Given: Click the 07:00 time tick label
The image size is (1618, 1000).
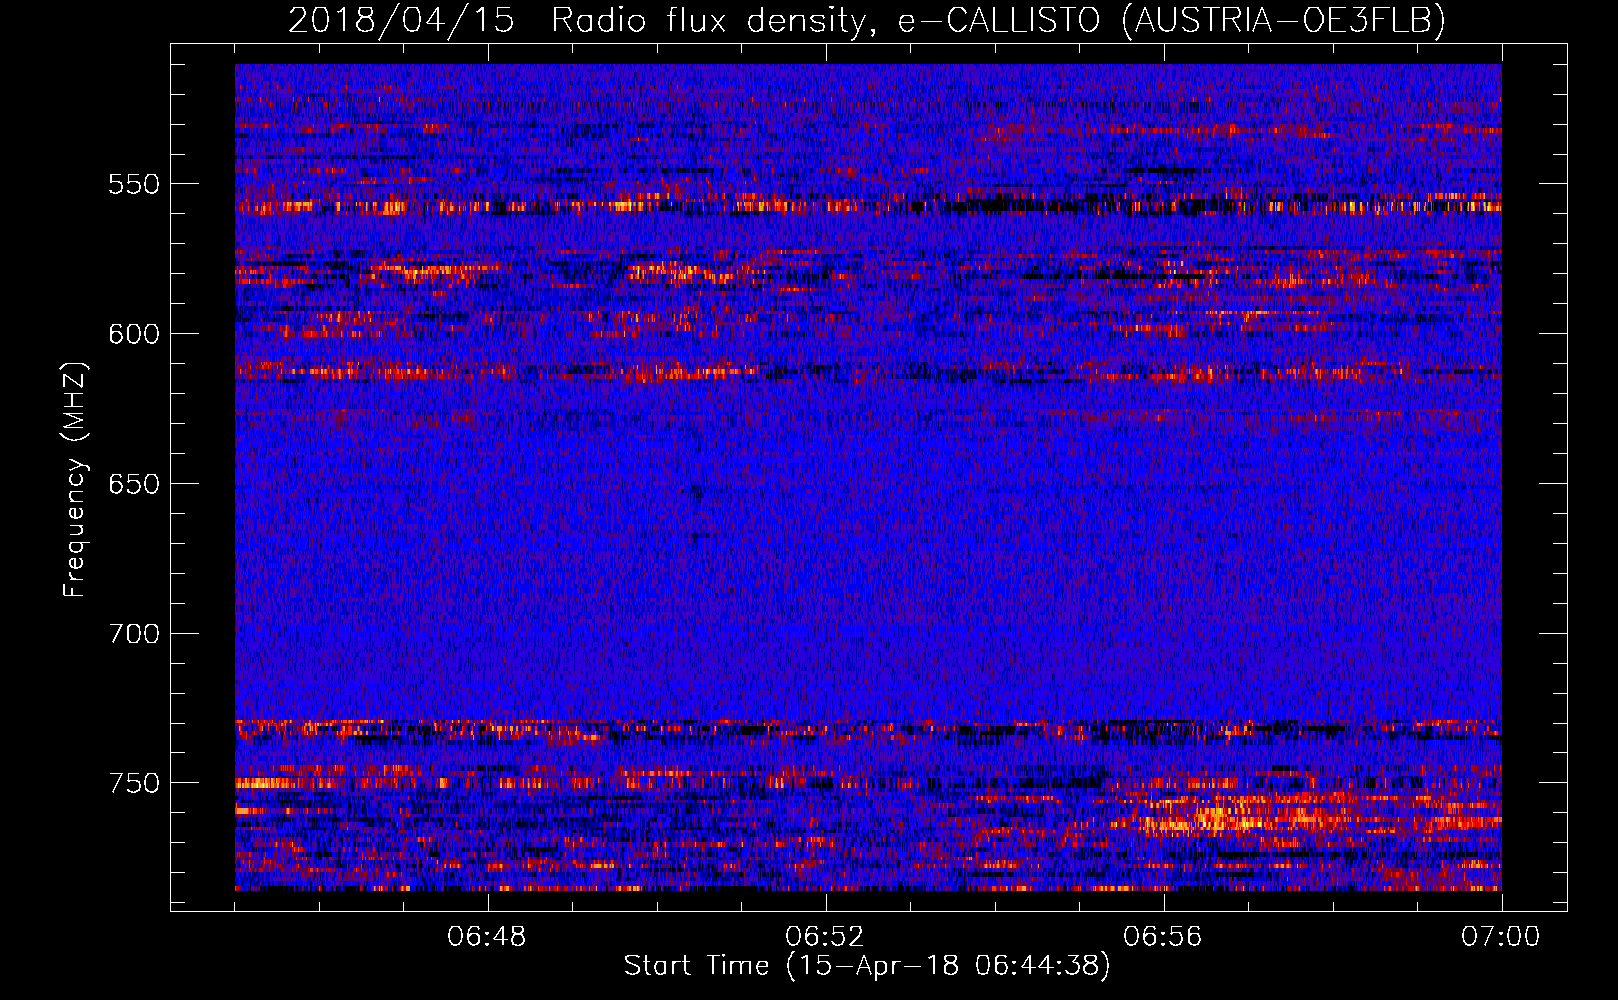Looking at the screenshot, I should [1501, 937].
